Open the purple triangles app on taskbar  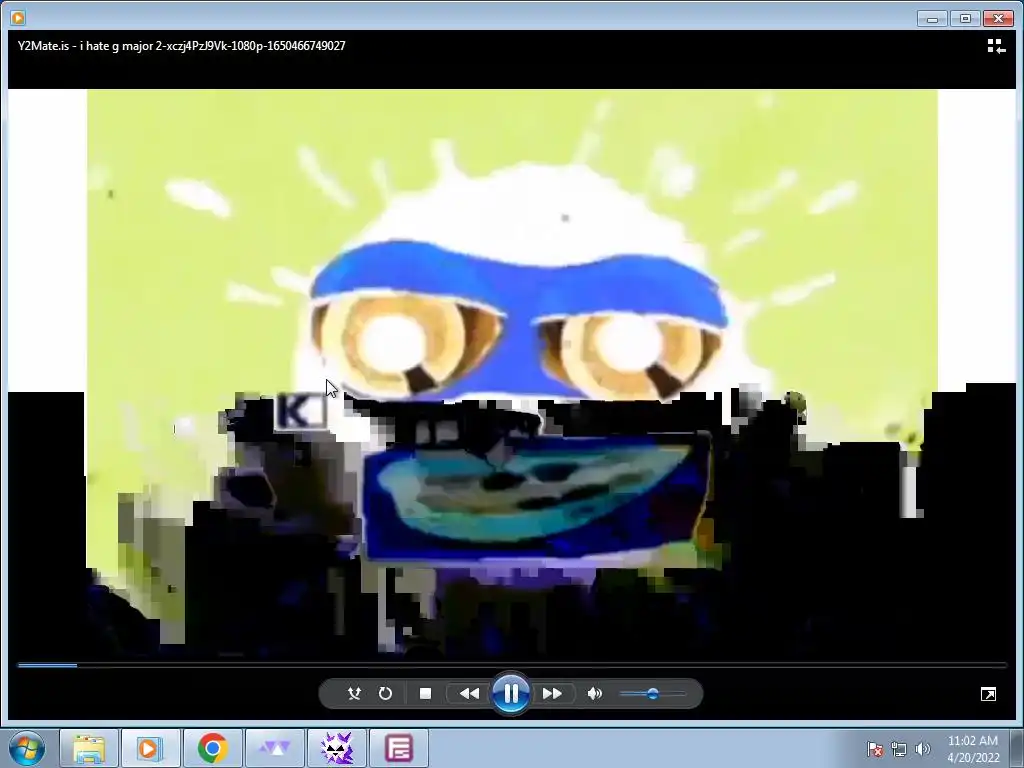click(274, 748)
